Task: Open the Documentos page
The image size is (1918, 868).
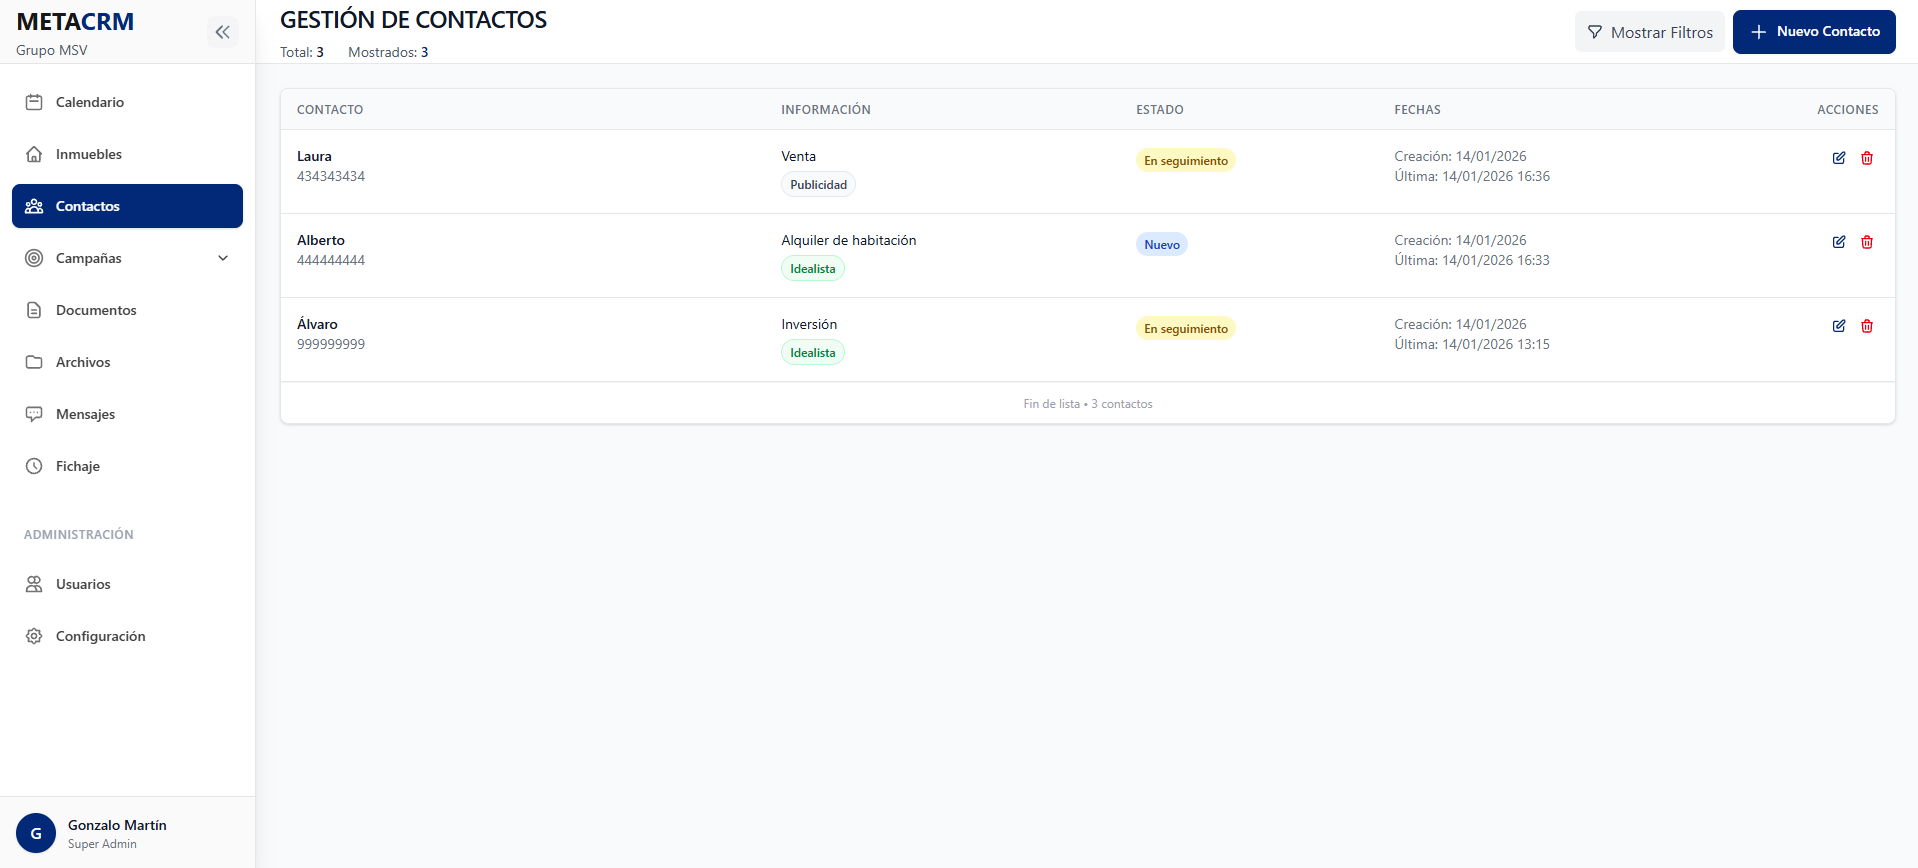Action: tap(96, 310)
